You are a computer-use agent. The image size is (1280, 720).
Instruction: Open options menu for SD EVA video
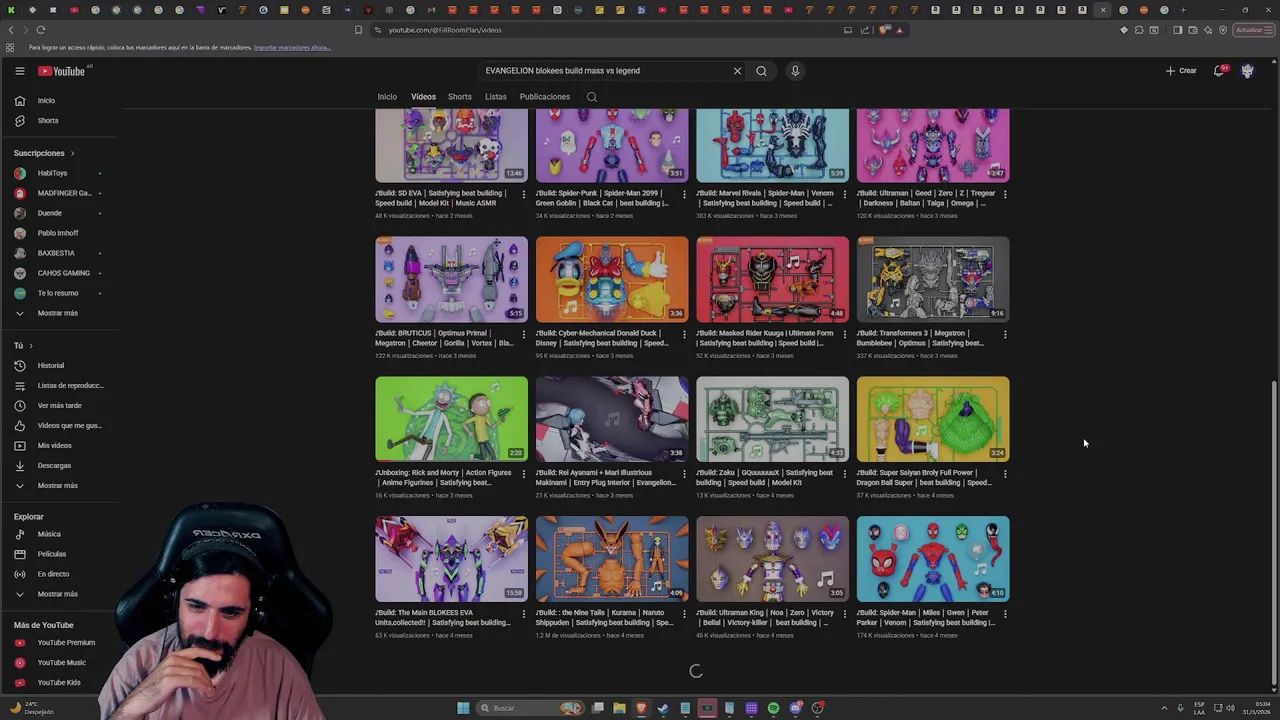523,194
